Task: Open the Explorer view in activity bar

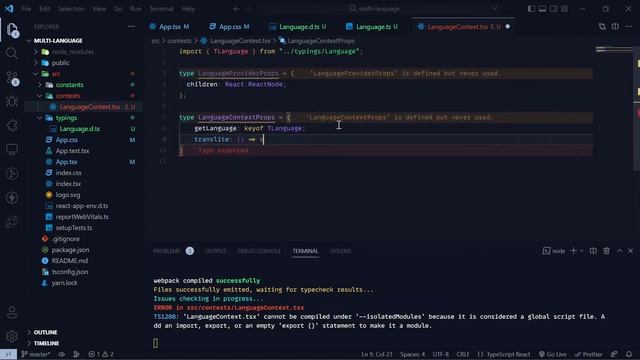Action: click(12, 30)
